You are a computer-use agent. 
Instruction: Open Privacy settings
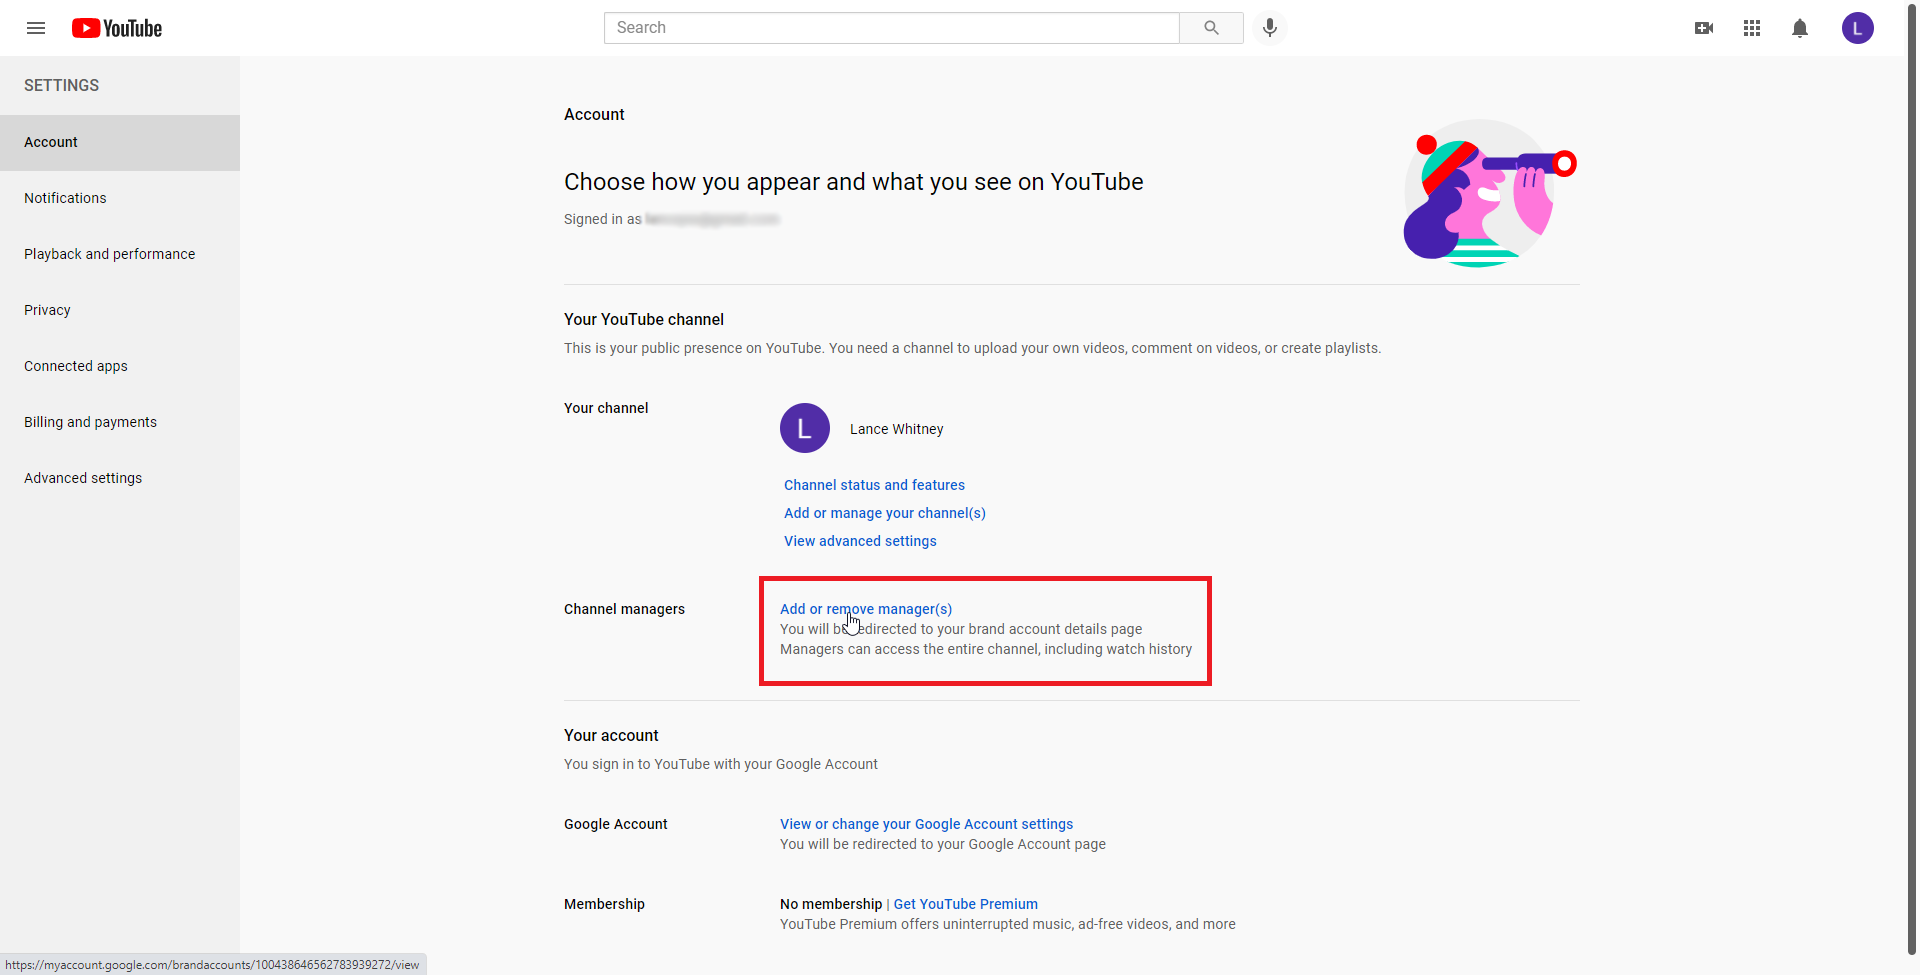tap(120, 310)
